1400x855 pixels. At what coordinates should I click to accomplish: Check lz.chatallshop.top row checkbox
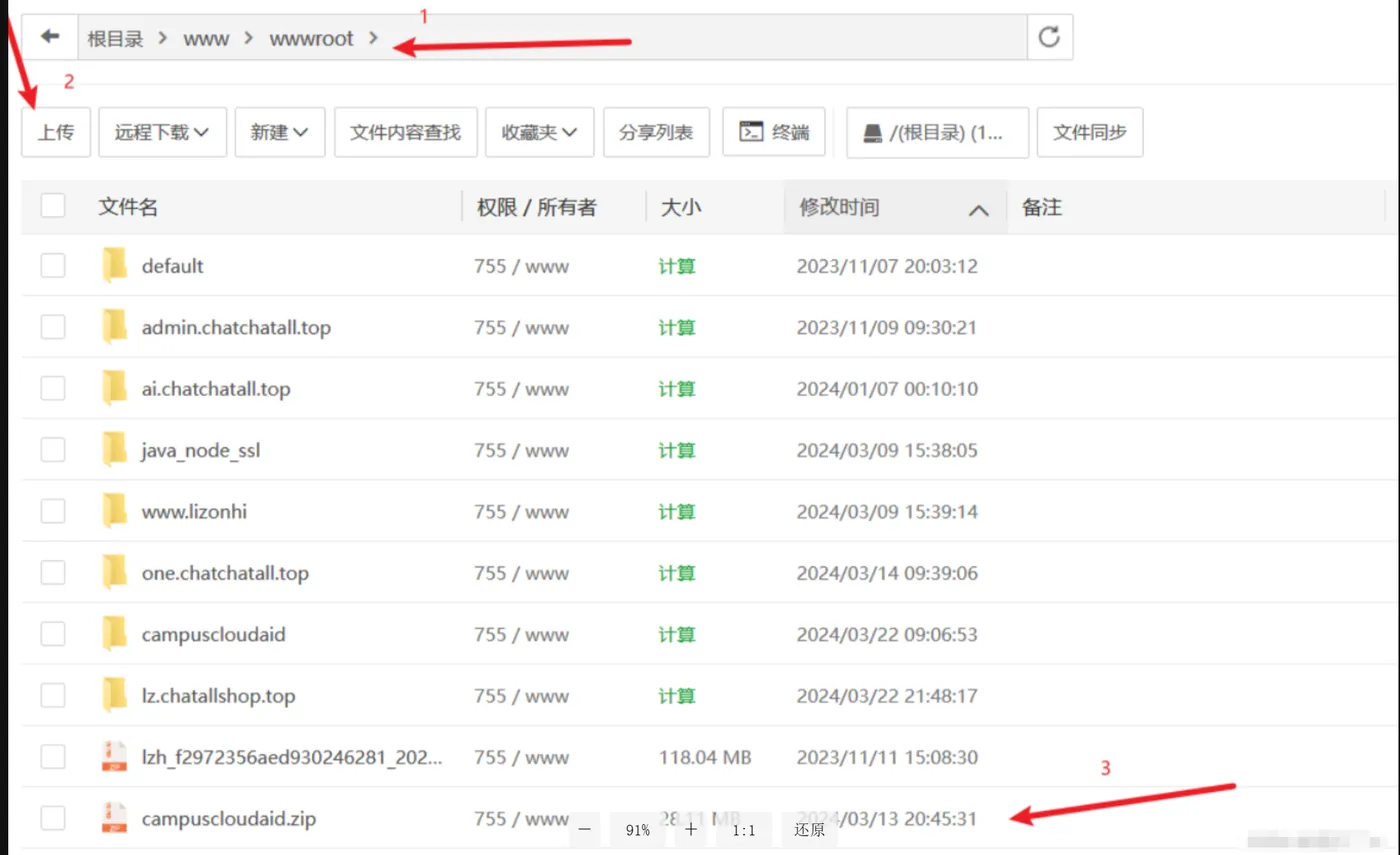click(53, 695)
